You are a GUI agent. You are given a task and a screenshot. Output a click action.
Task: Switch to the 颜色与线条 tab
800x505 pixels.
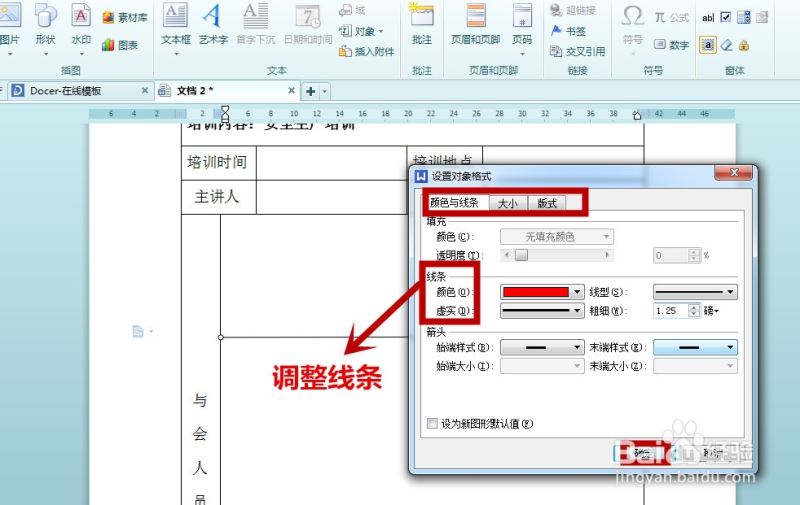pos(454,203)
